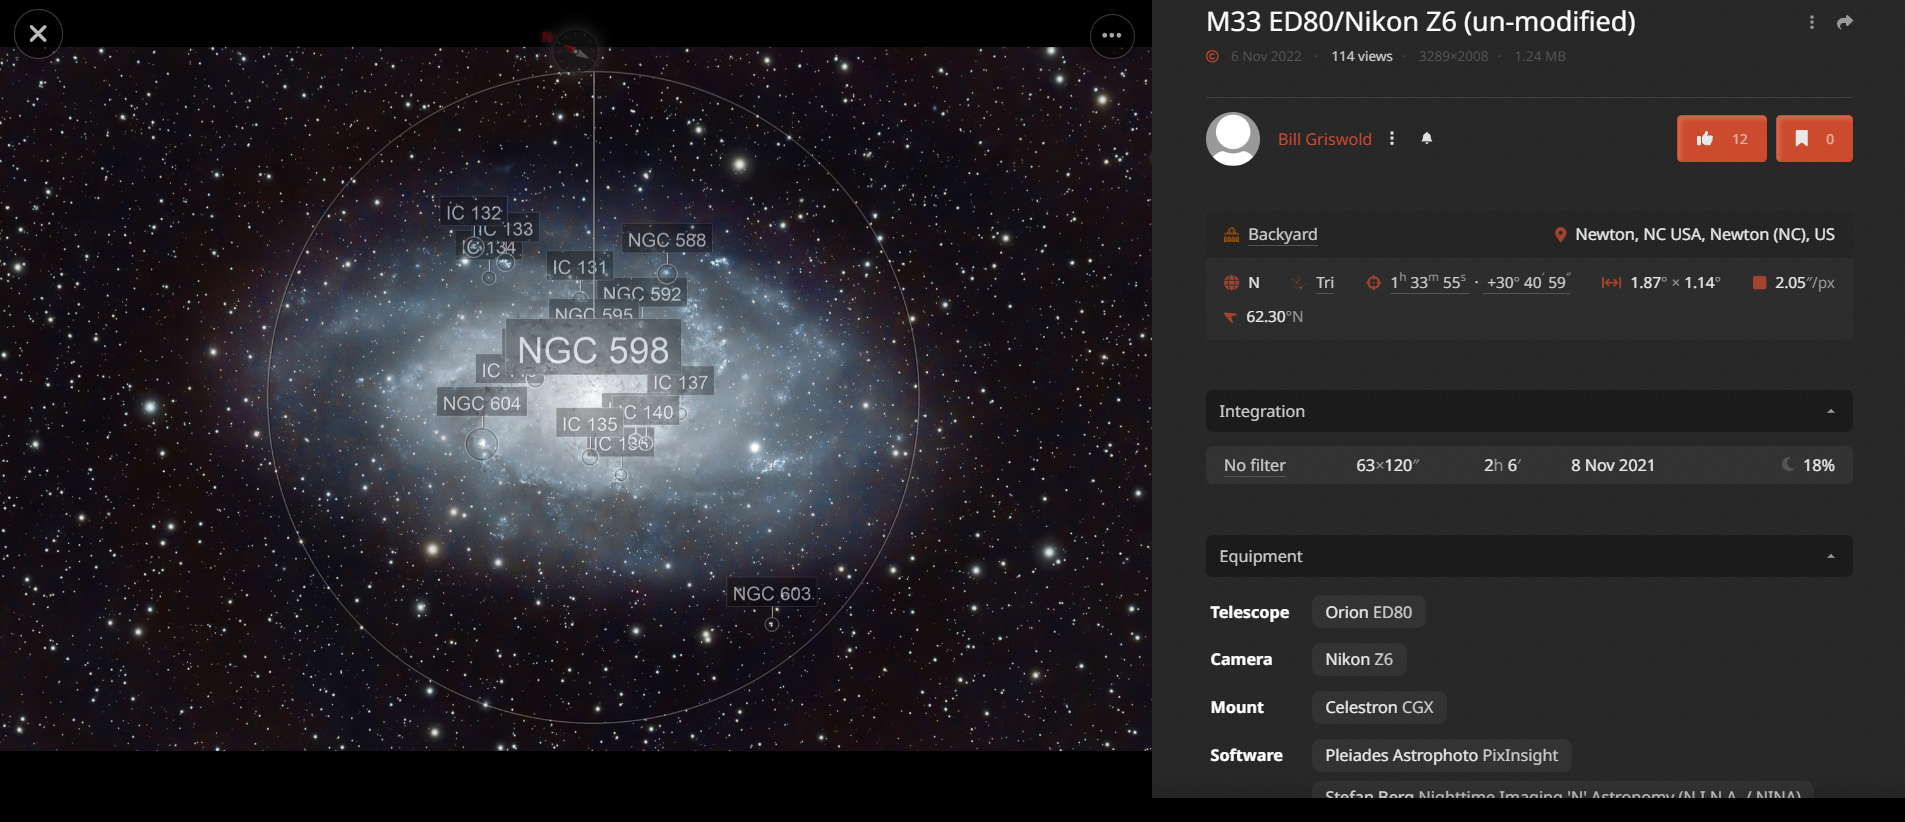Click the orientation value 62.30°N

pos(1274,317)
